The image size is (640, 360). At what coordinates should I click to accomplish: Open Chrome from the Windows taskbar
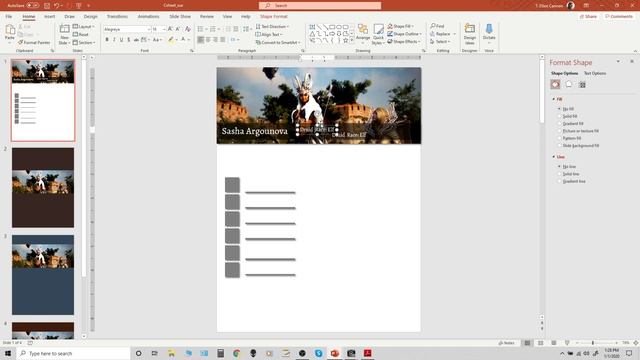pyautogui.click(x=237, y=353)
